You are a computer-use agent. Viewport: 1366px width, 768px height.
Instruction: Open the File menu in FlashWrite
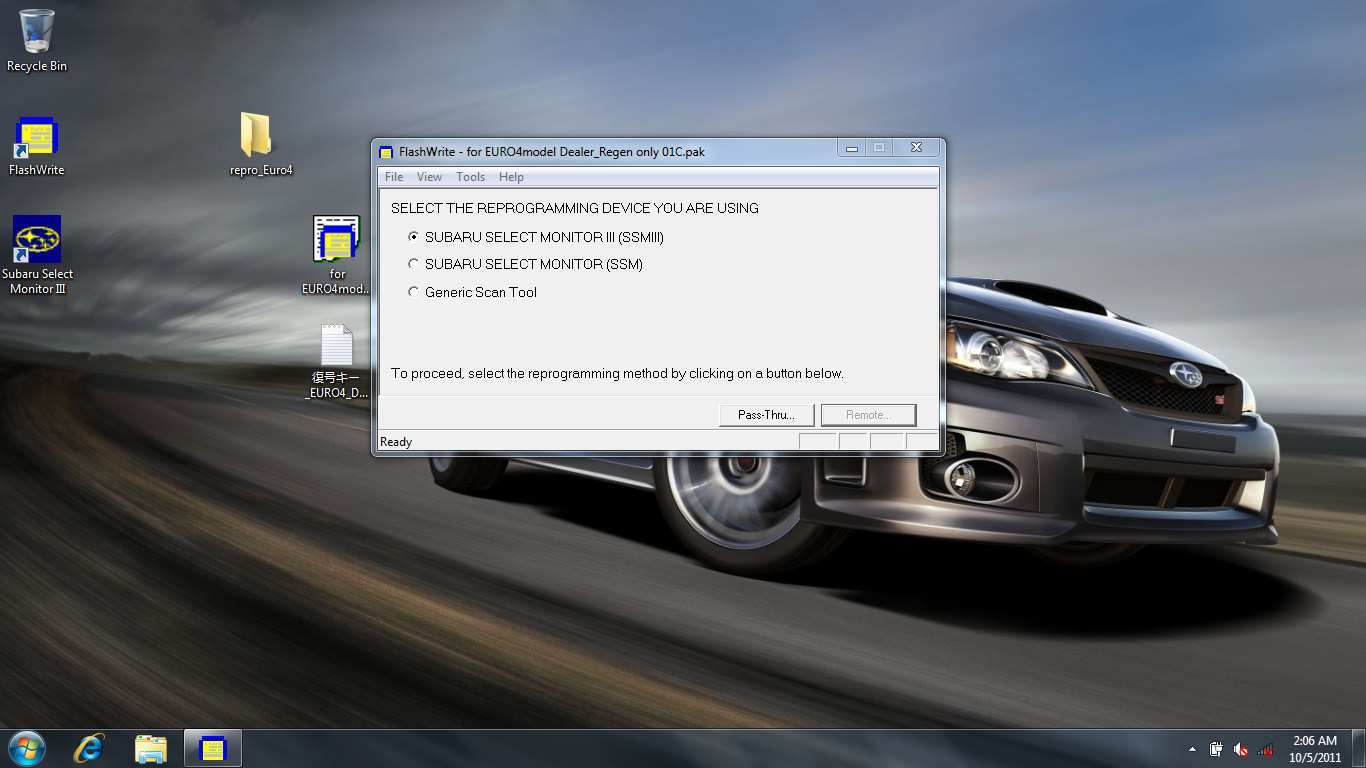point(394,177)
